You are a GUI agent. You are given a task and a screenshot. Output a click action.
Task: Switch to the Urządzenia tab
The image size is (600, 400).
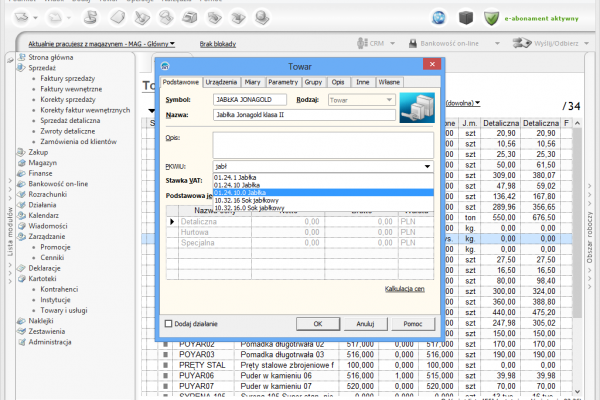(x=220, y=80)
